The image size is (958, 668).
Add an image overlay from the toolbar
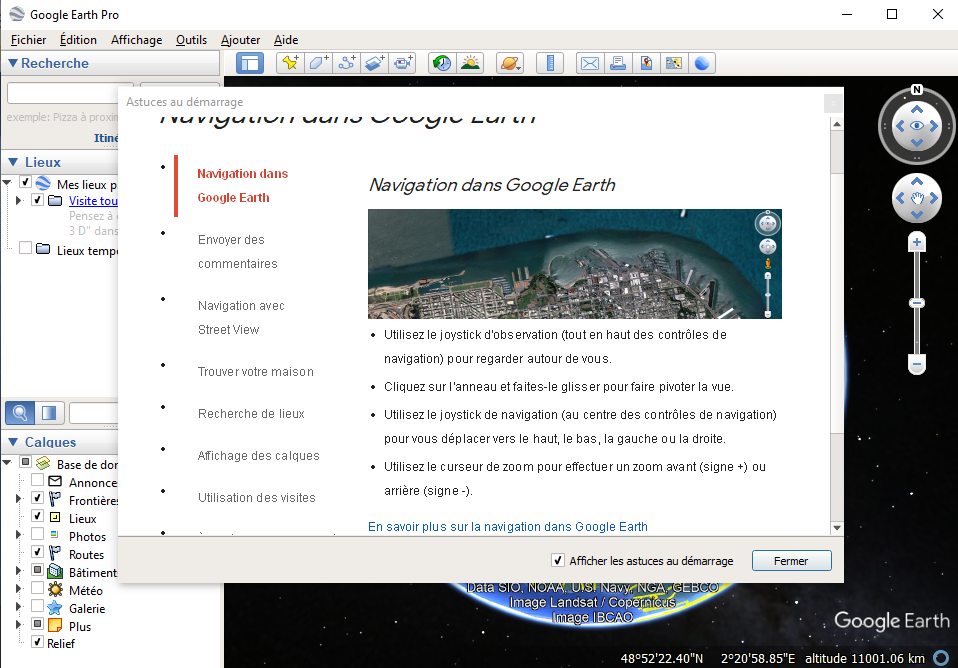pyautogui.click(x=375, y=63)
